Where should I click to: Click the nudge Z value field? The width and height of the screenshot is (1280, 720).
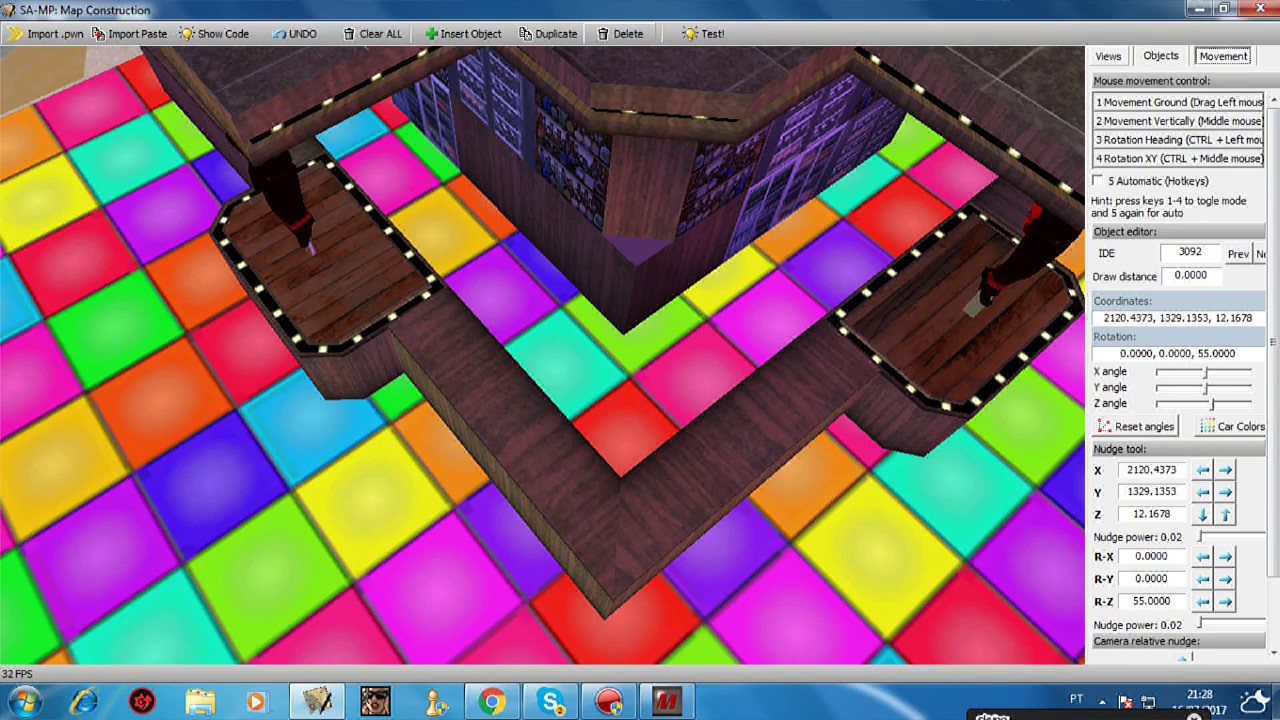[1152, 514]
